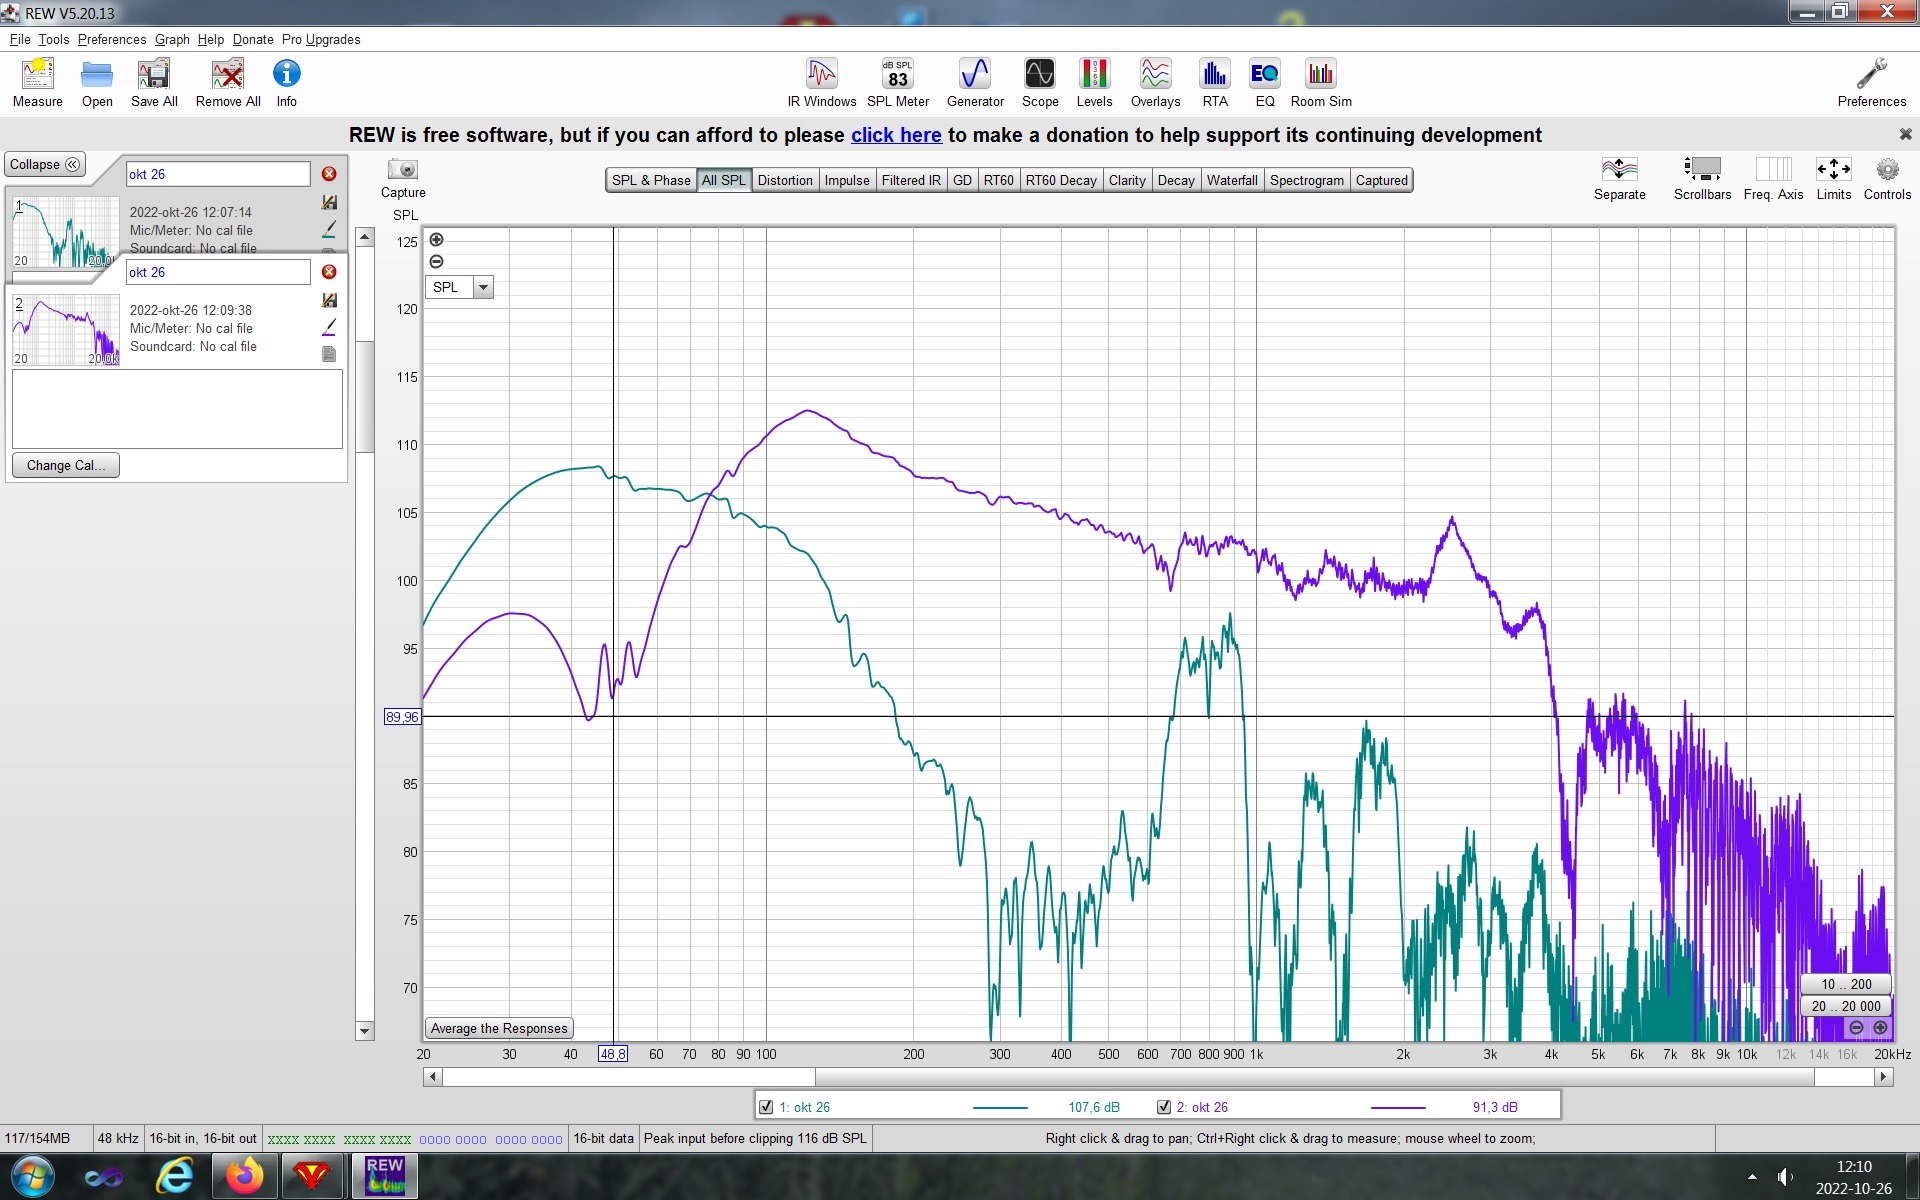
Task: Open graph Limits icon
Action: click(x=1833, y=178)
